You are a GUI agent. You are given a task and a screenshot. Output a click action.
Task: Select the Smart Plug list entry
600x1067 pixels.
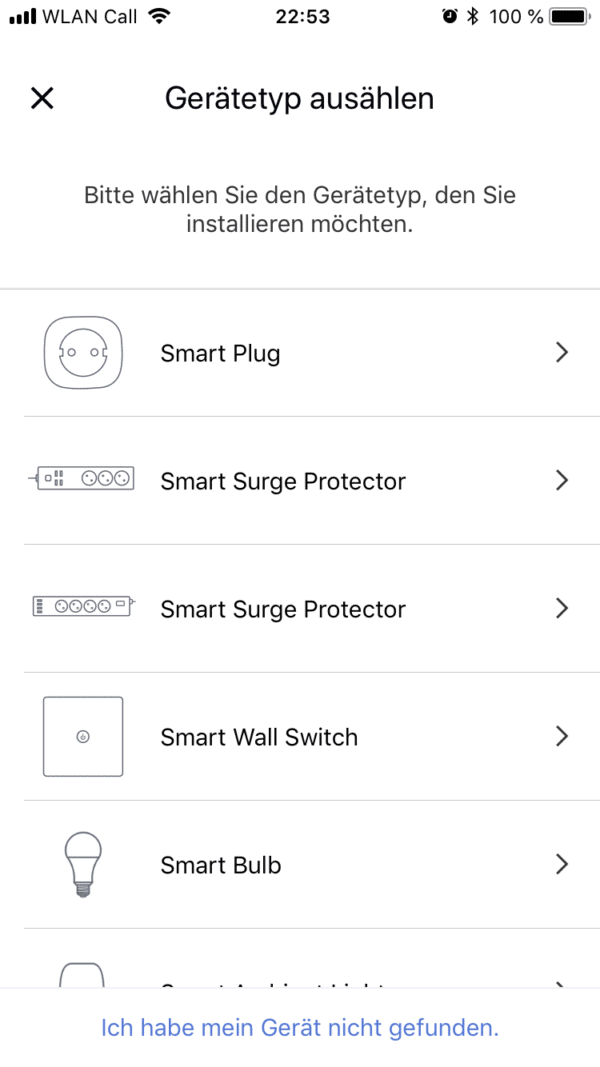pyautogui.click(x=220, y=353)
